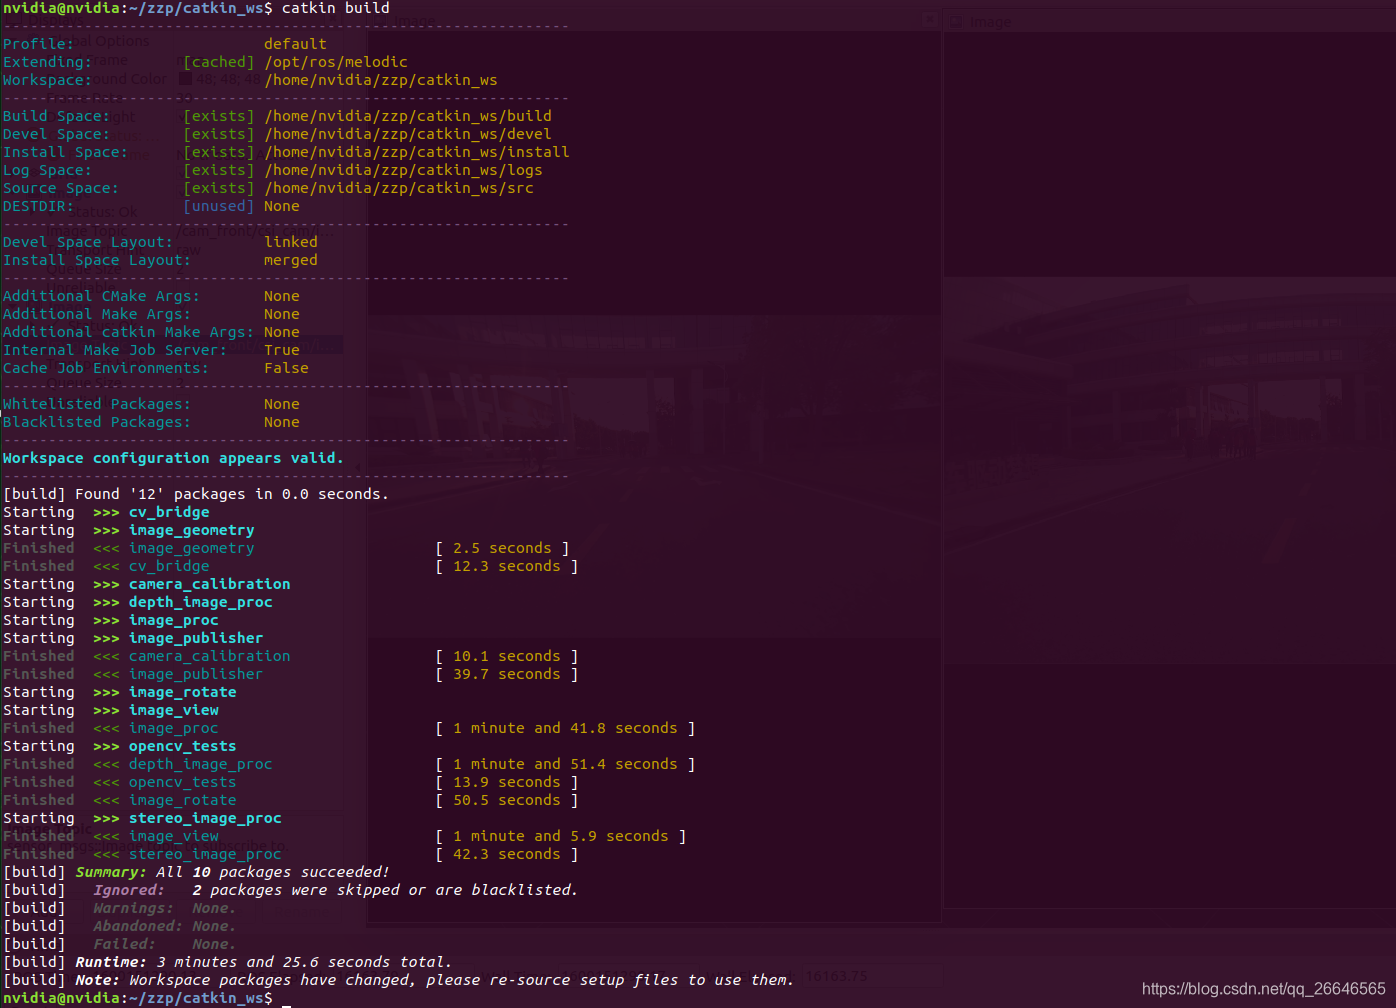Click the '[cached]' tag beside Extending
The image size is (1396, 1008).
[219, 62]
